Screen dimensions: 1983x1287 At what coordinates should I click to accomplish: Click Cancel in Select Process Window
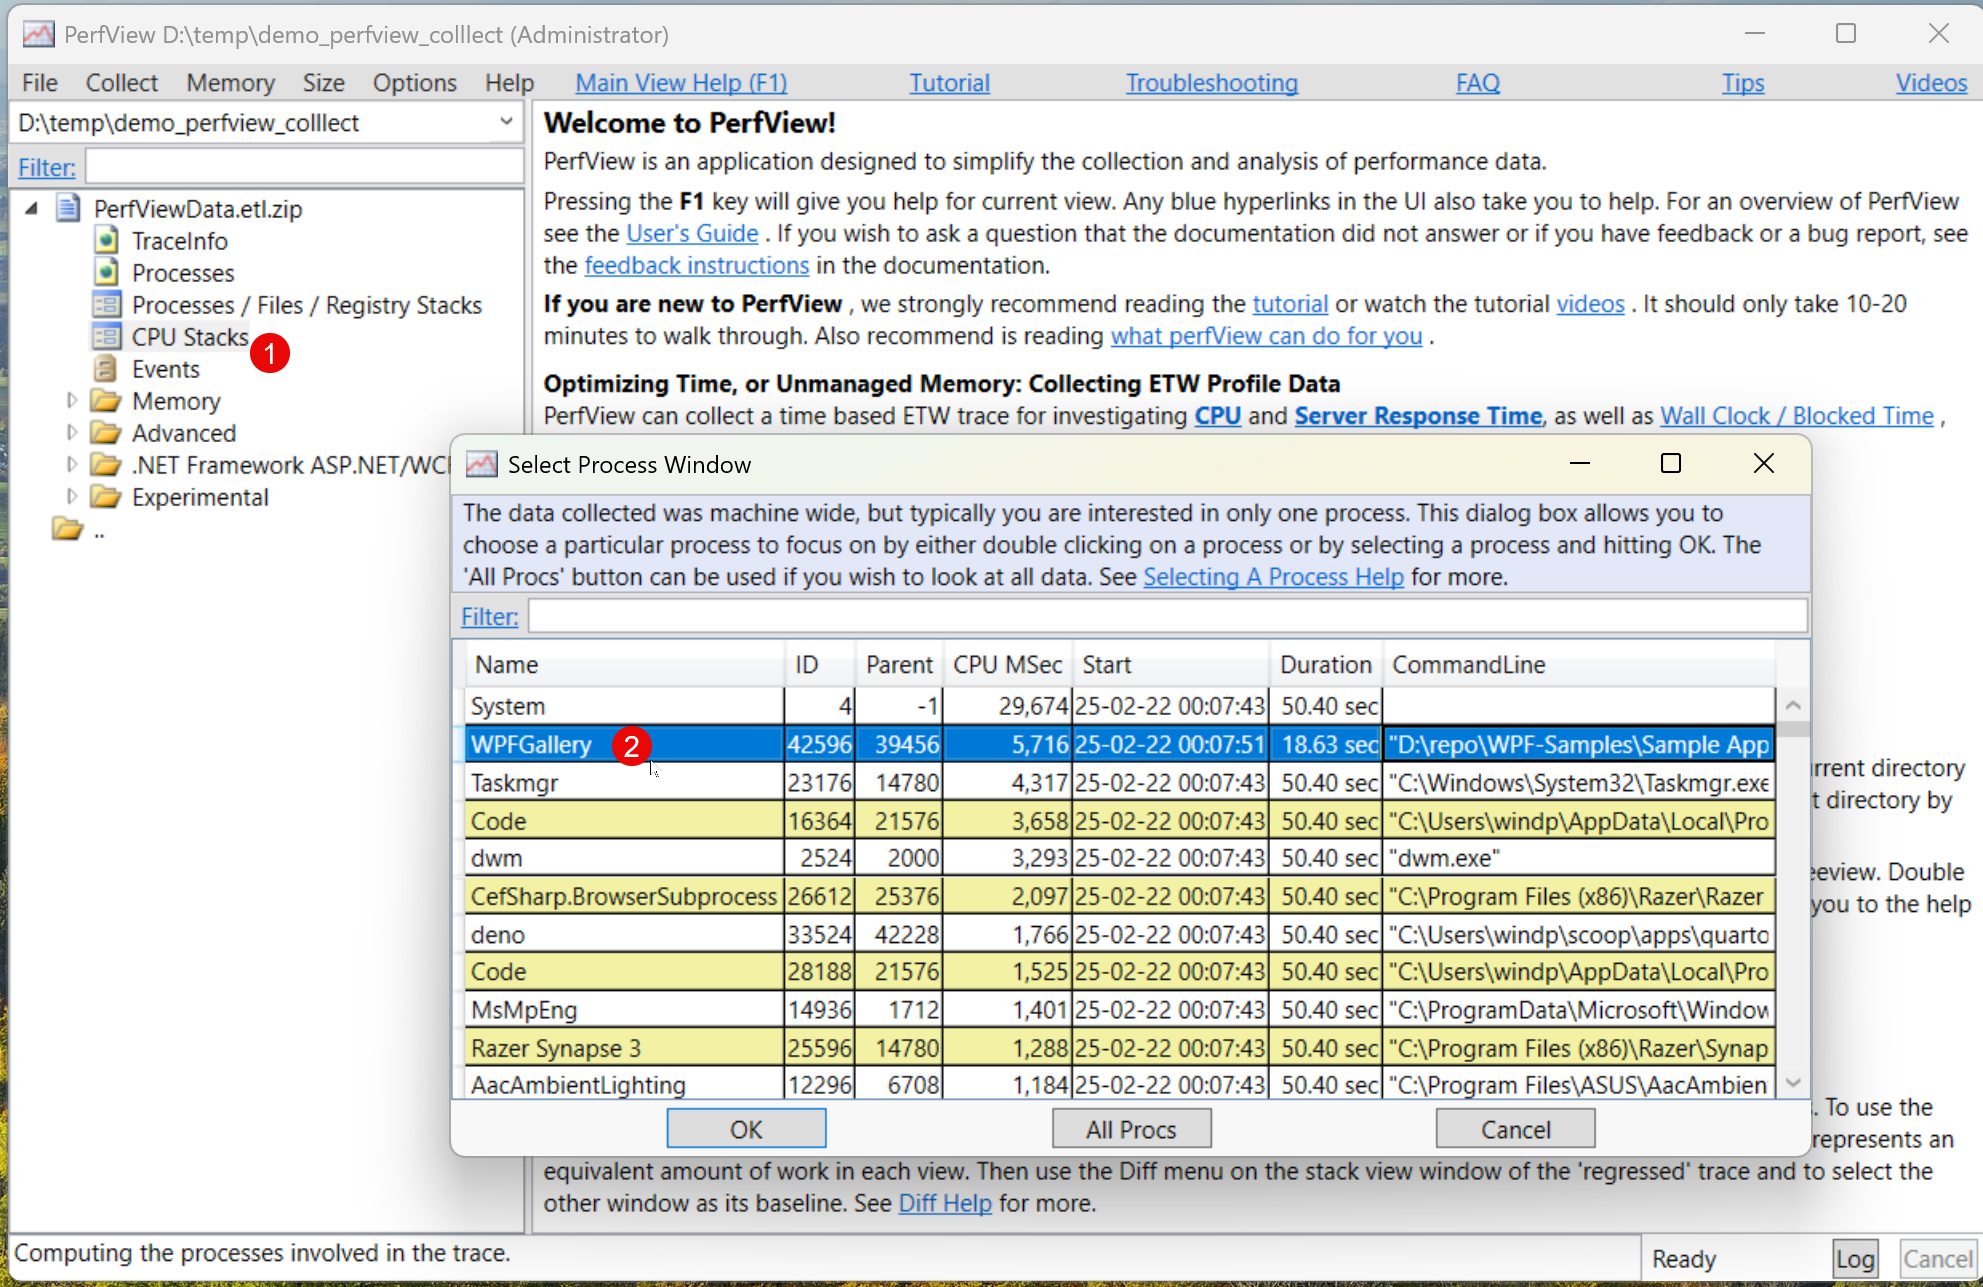click(x=1515, y=1129)
